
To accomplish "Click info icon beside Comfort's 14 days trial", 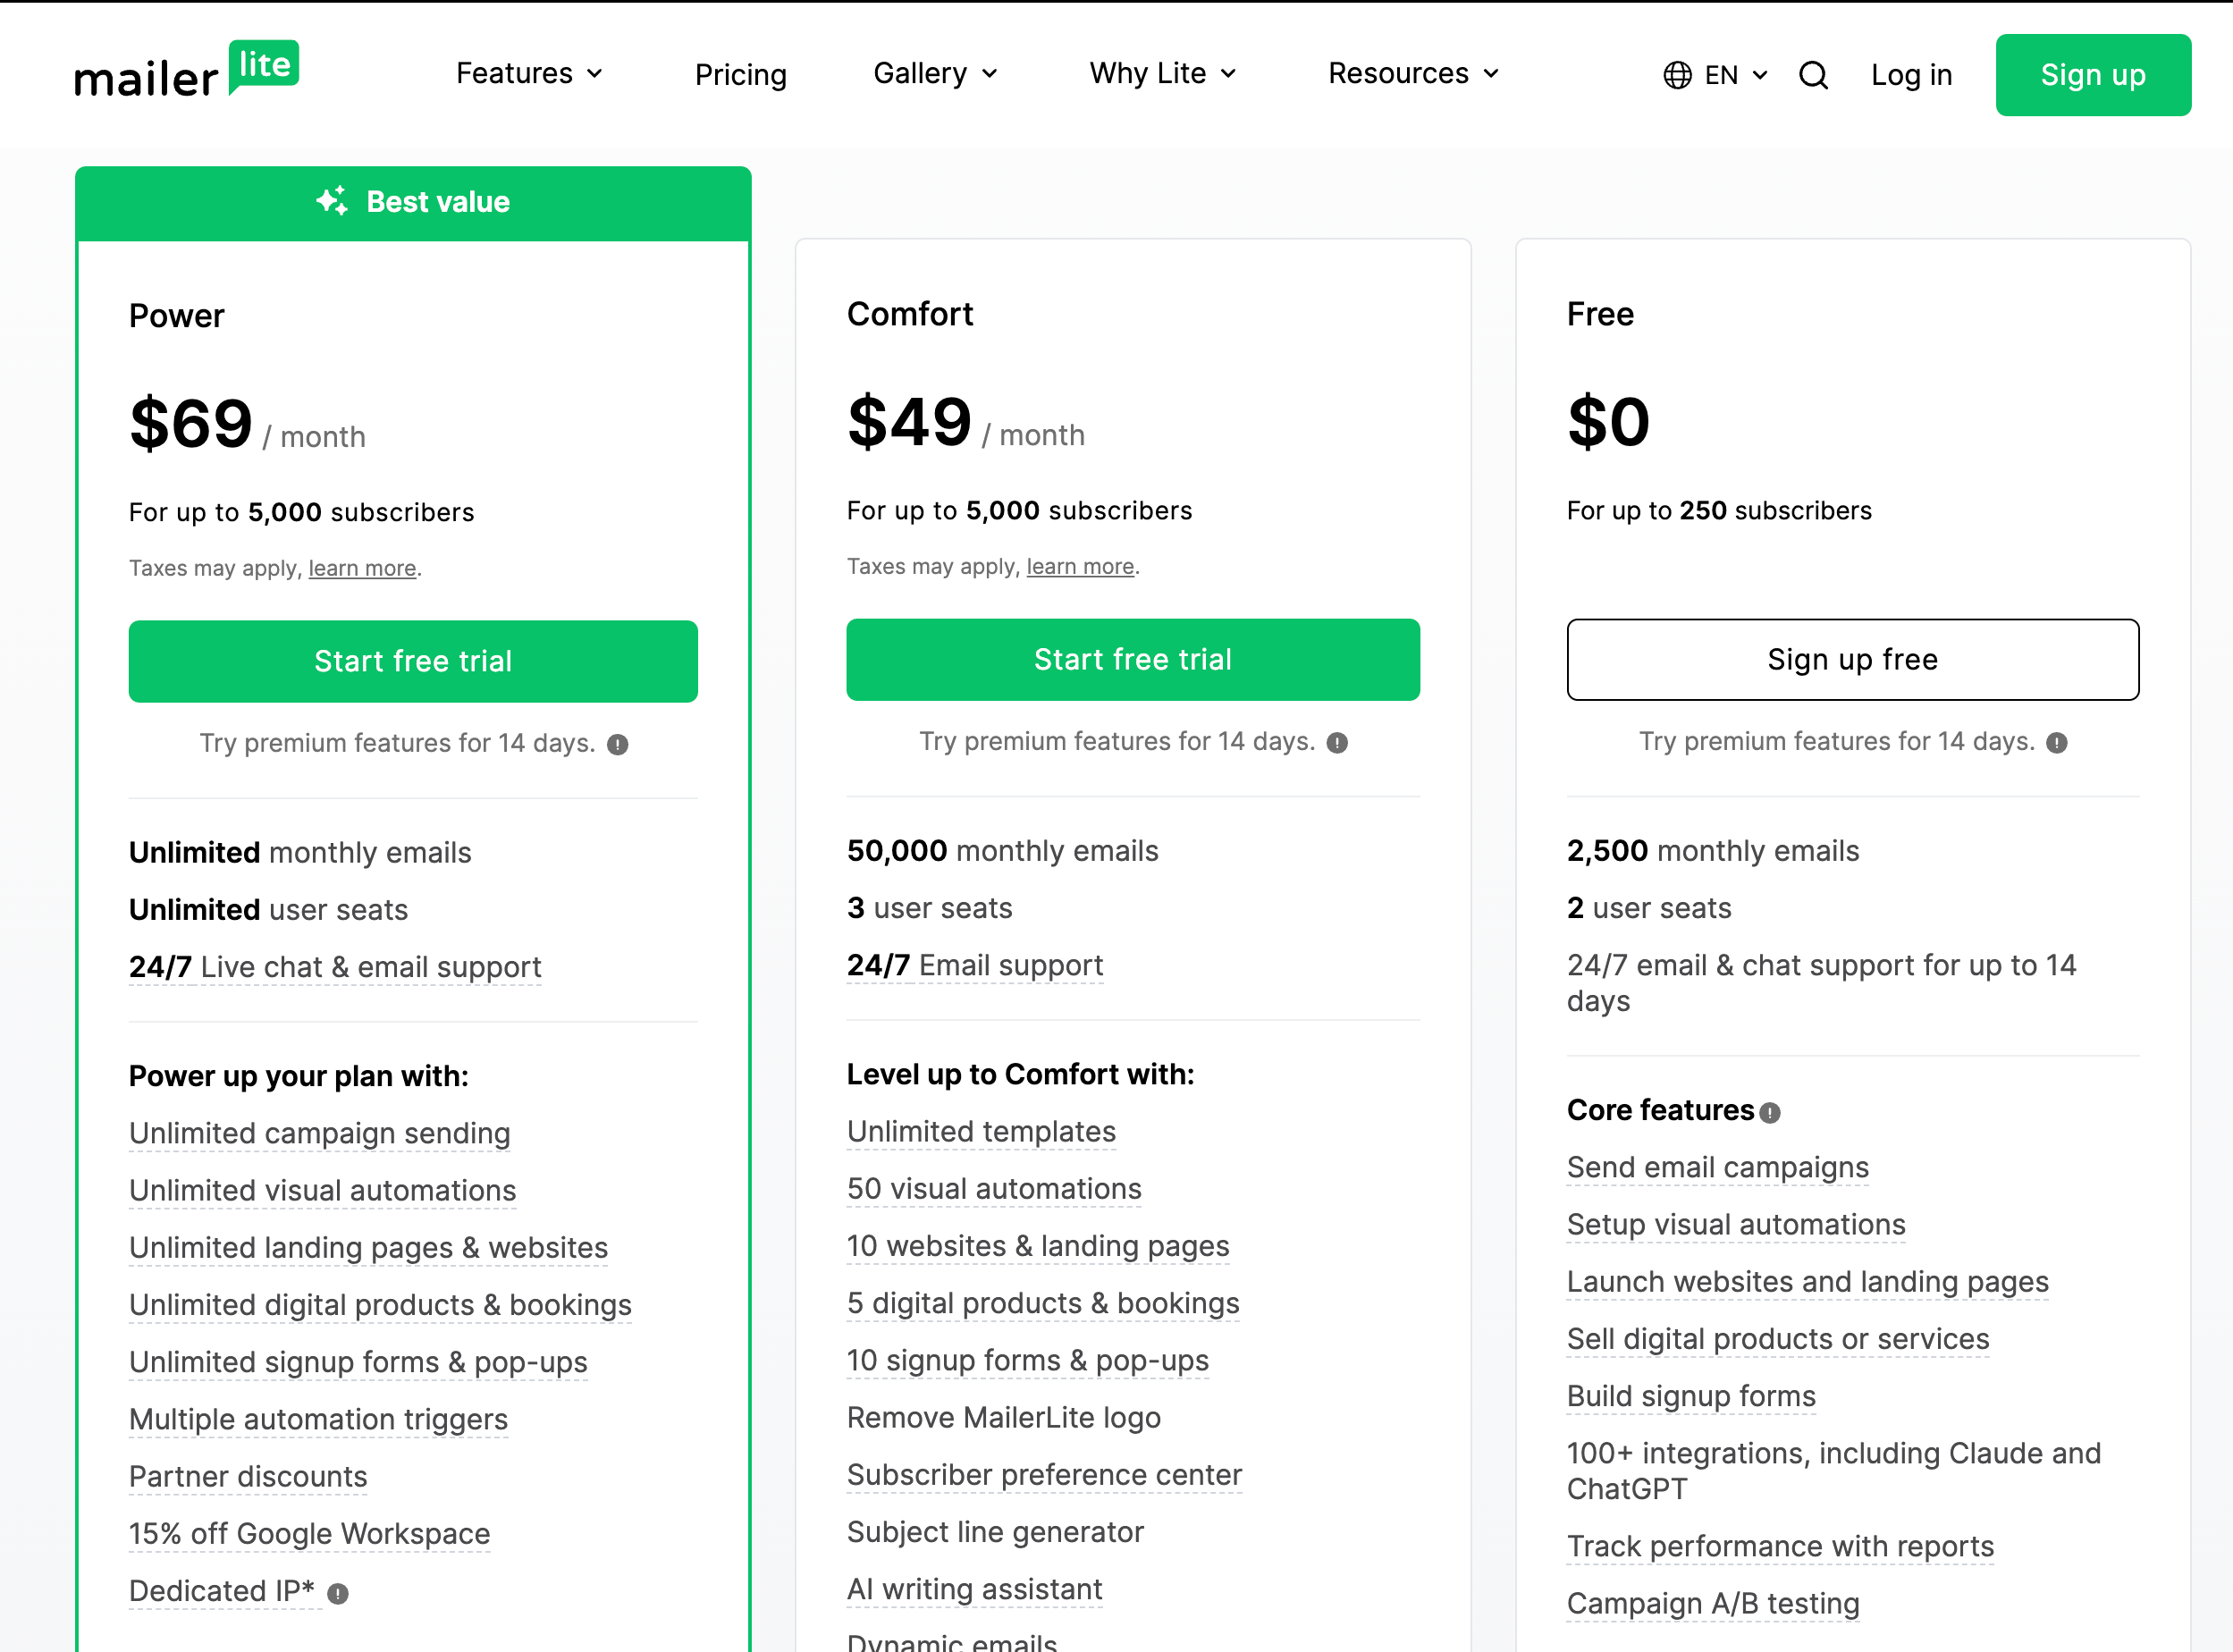I will pyautogui.click(x=1337, y=743).
